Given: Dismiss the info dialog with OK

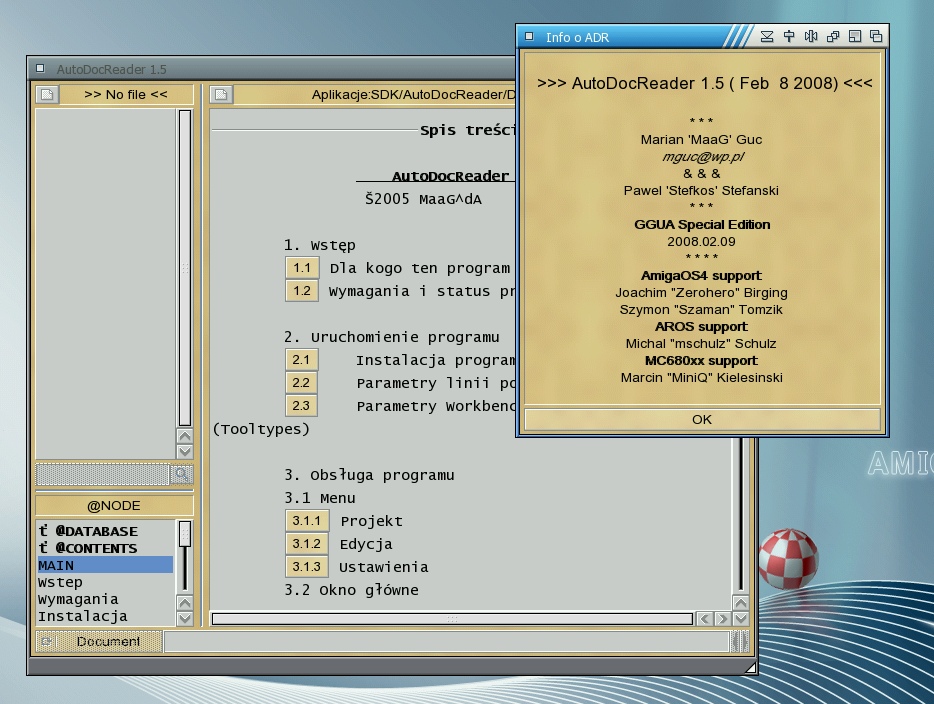Looking at the screenshot, I should tap(702, 419).
